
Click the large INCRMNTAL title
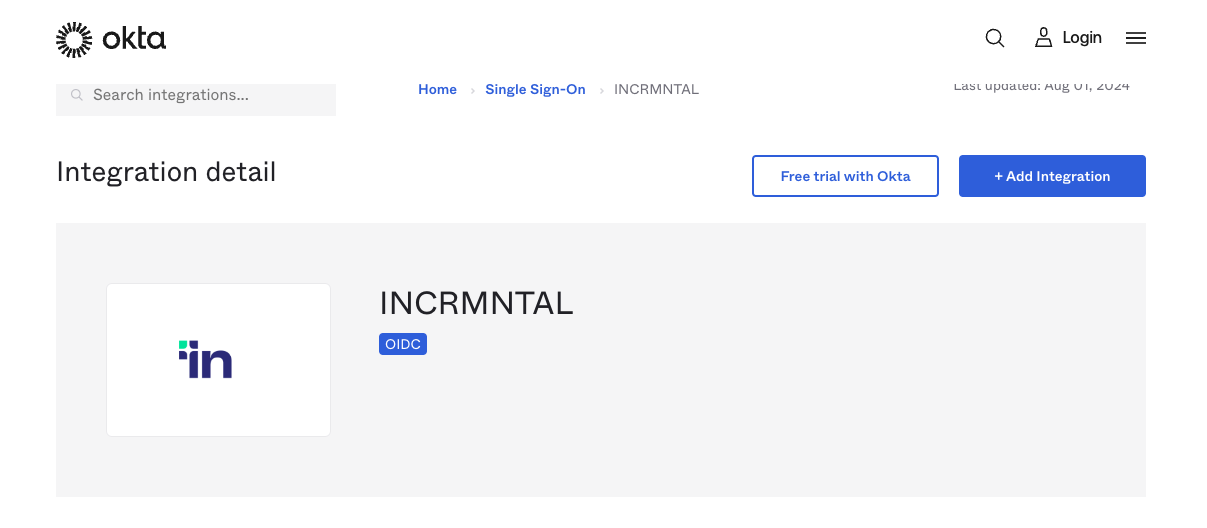pyautogui.click(x=476, y=303)
